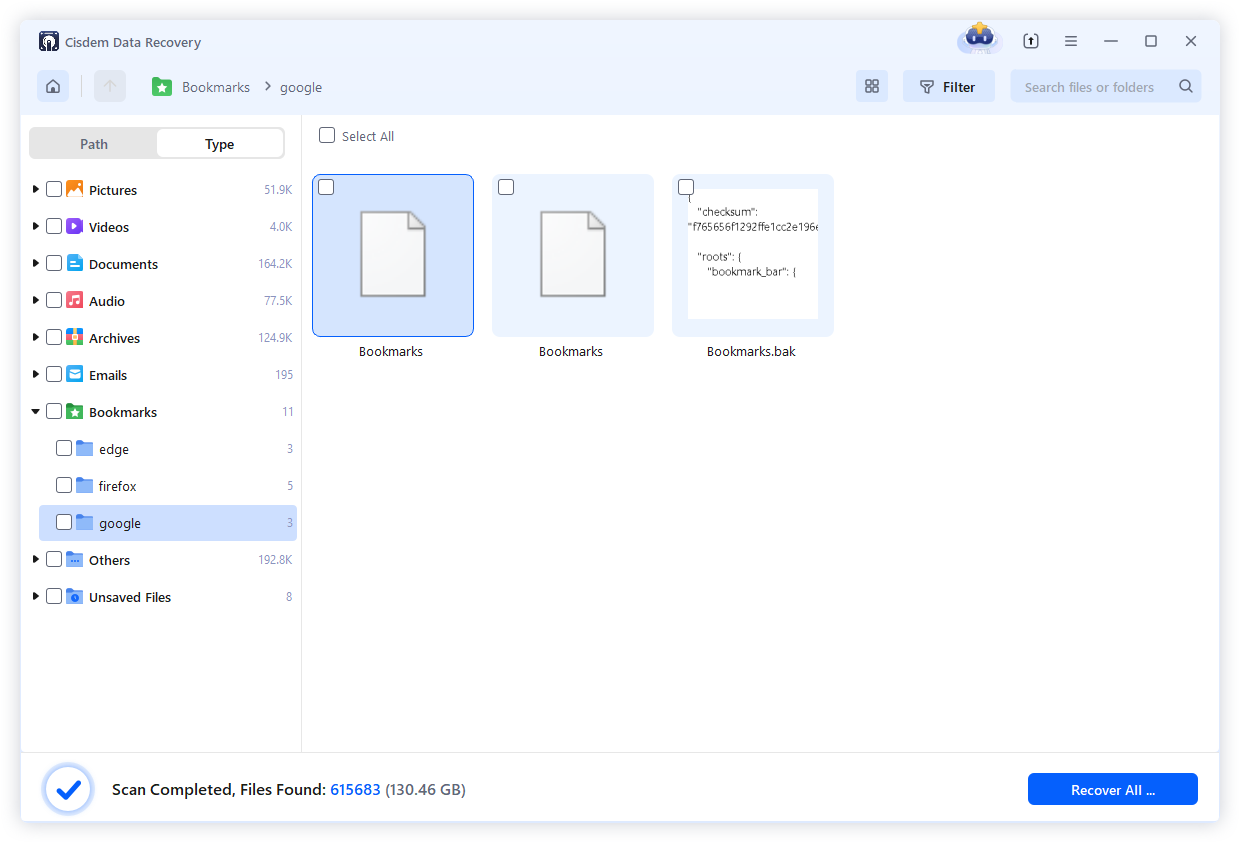
Task: Click the scan completed checkmark badge
Action: pos(67,789)
